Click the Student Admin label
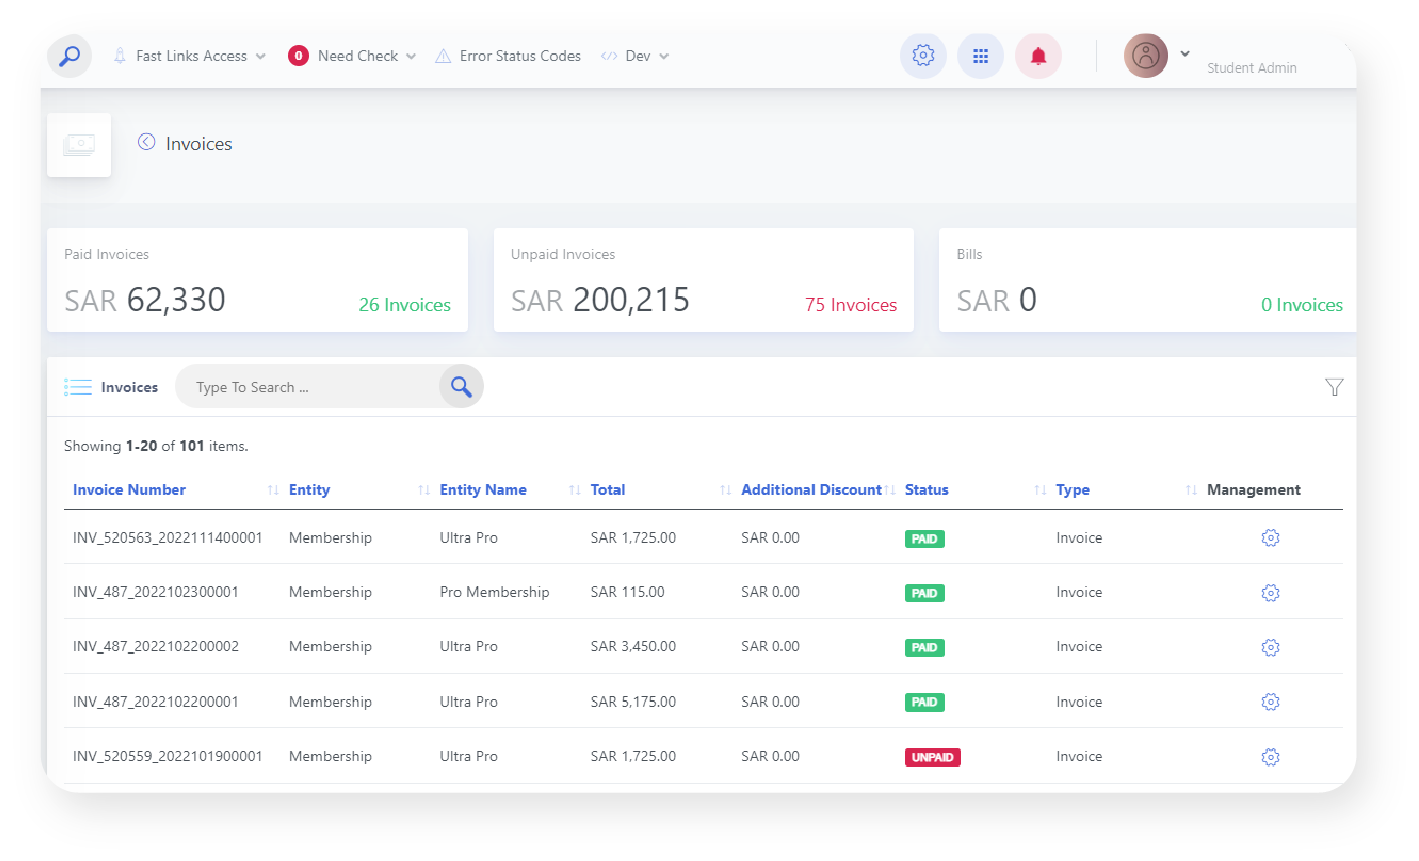Image resolution: width=1419 pixels, height=861 pixels. [1252, 68]
